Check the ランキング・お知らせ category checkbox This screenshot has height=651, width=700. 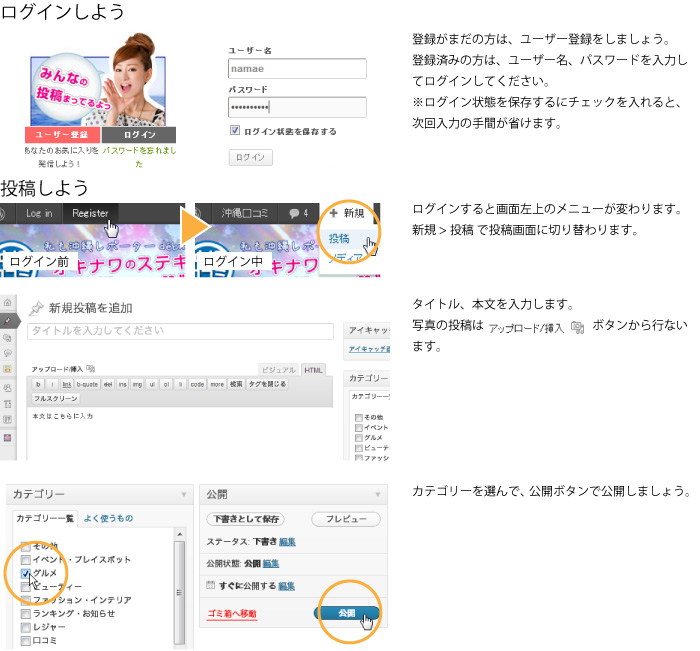point(26,613)
